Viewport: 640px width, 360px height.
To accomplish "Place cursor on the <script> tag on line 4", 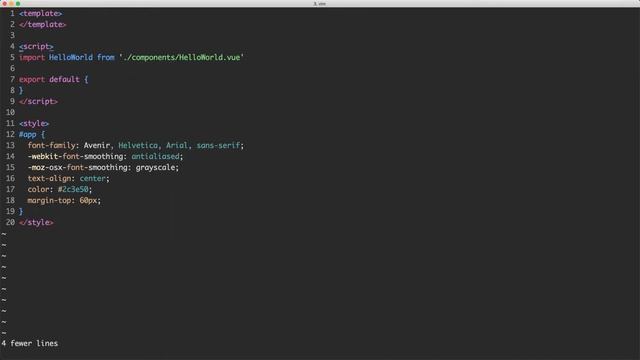I will pyautogui.click(x=36, y=47).
